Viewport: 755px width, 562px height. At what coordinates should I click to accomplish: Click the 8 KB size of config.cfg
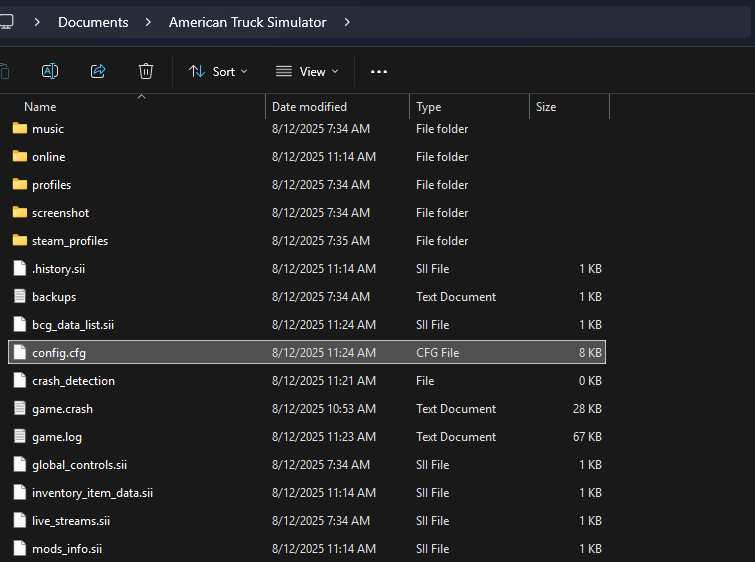pyautogui.click(x=590, y=353)
